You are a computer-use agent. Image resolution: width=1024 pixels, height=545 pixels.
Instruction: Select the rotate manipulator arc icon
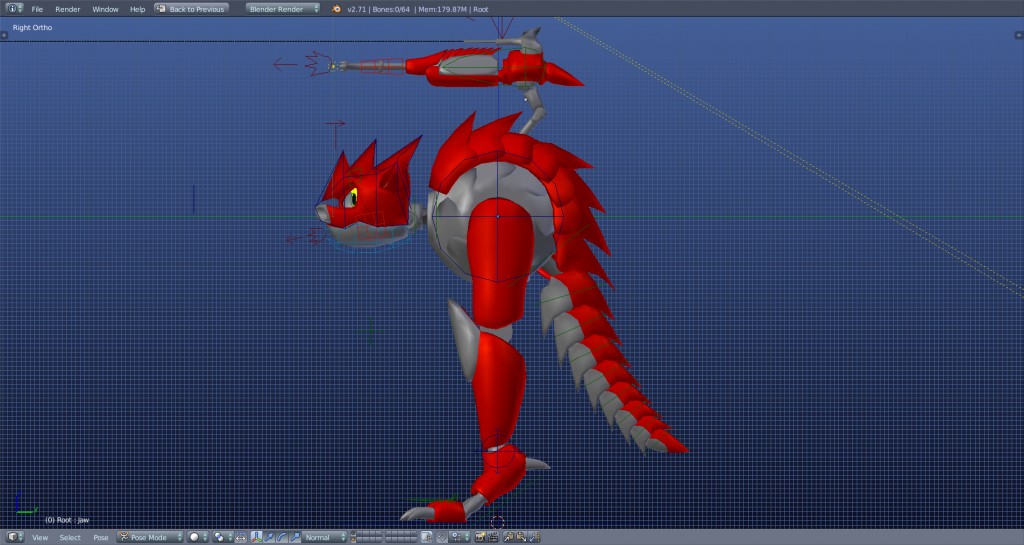pos(281,537)
